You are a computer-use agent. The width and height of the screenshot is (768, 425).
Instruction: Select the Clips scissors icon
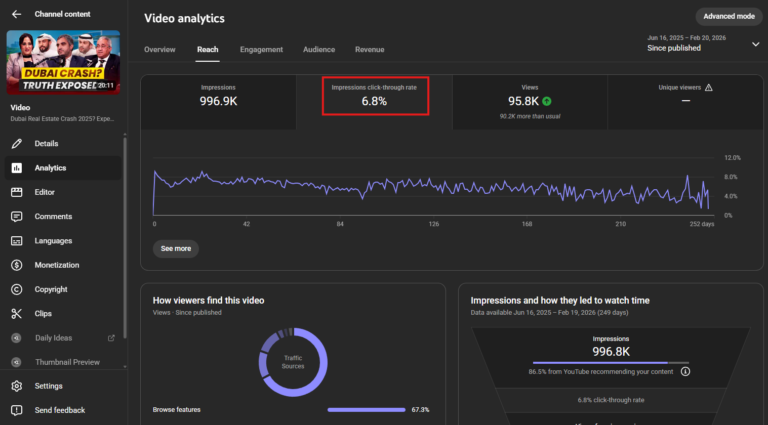click(16, 313)
